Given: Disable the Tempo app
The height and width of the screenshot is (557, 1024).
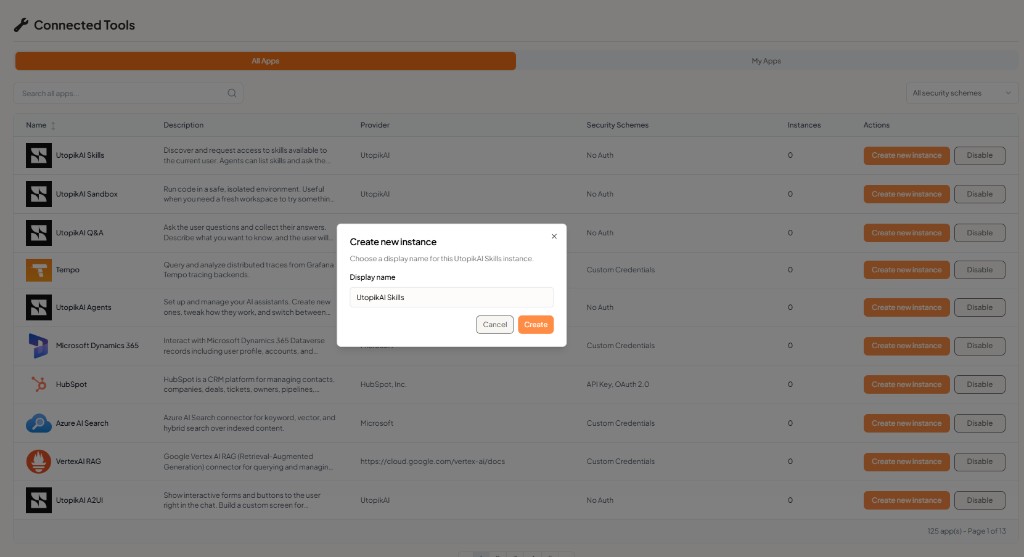Looking at the screenshot, I should coord(980,270).
